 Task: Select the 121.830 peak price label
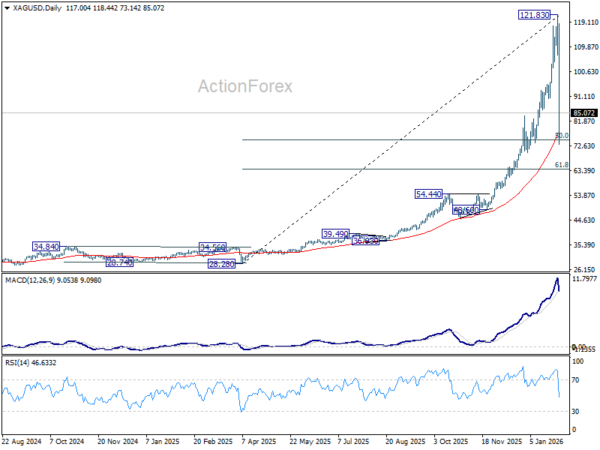coord(534,15)
